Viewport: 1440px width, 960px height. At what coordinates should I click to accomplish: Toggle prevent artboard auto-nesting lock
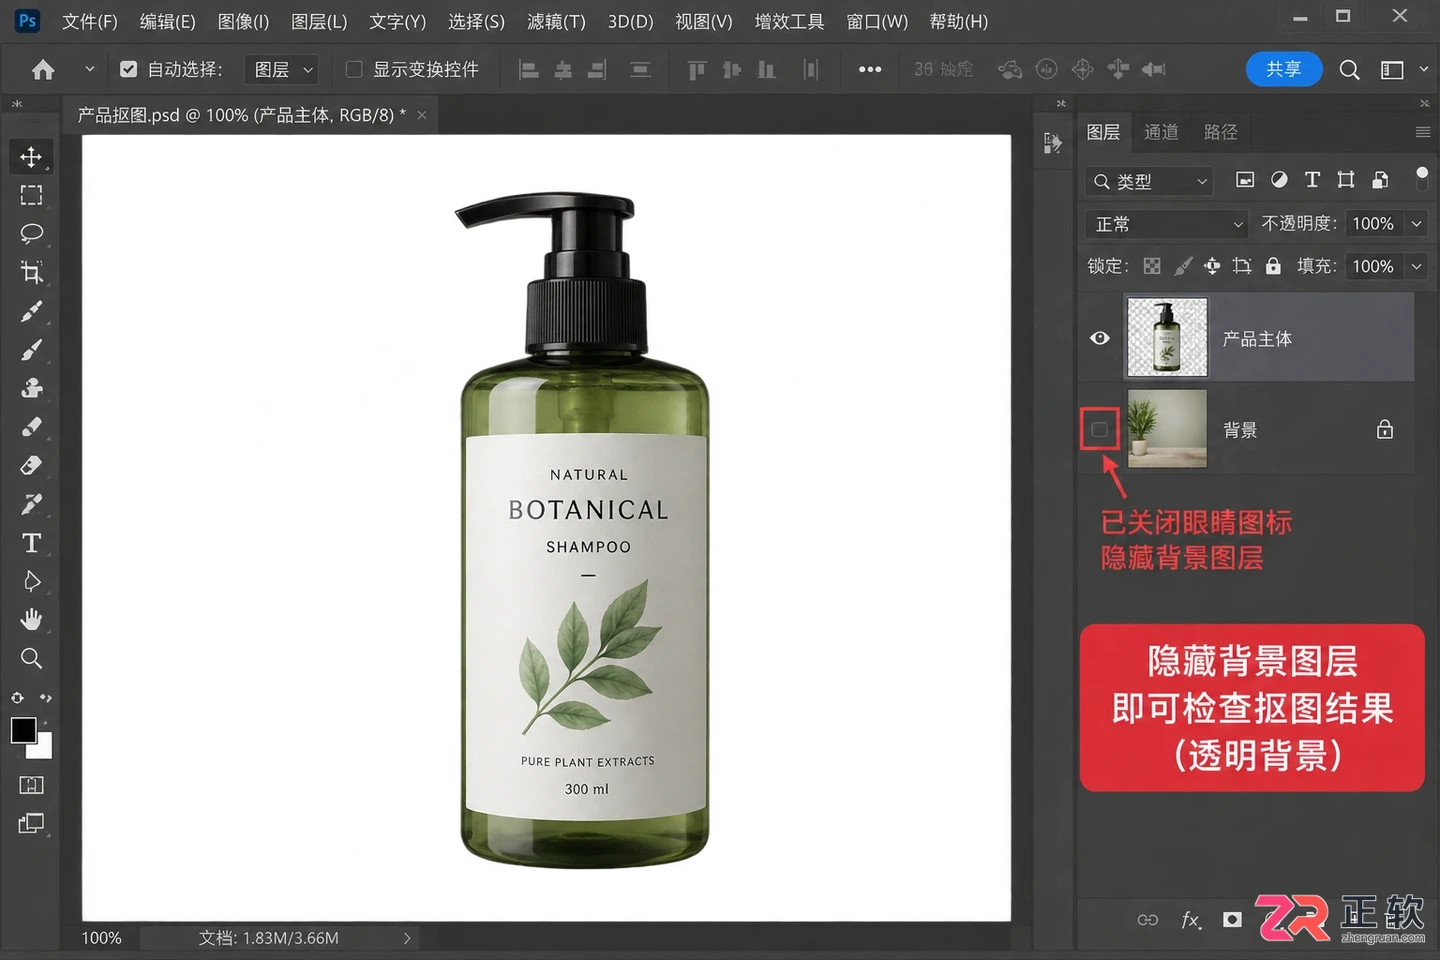point(1242,266)
